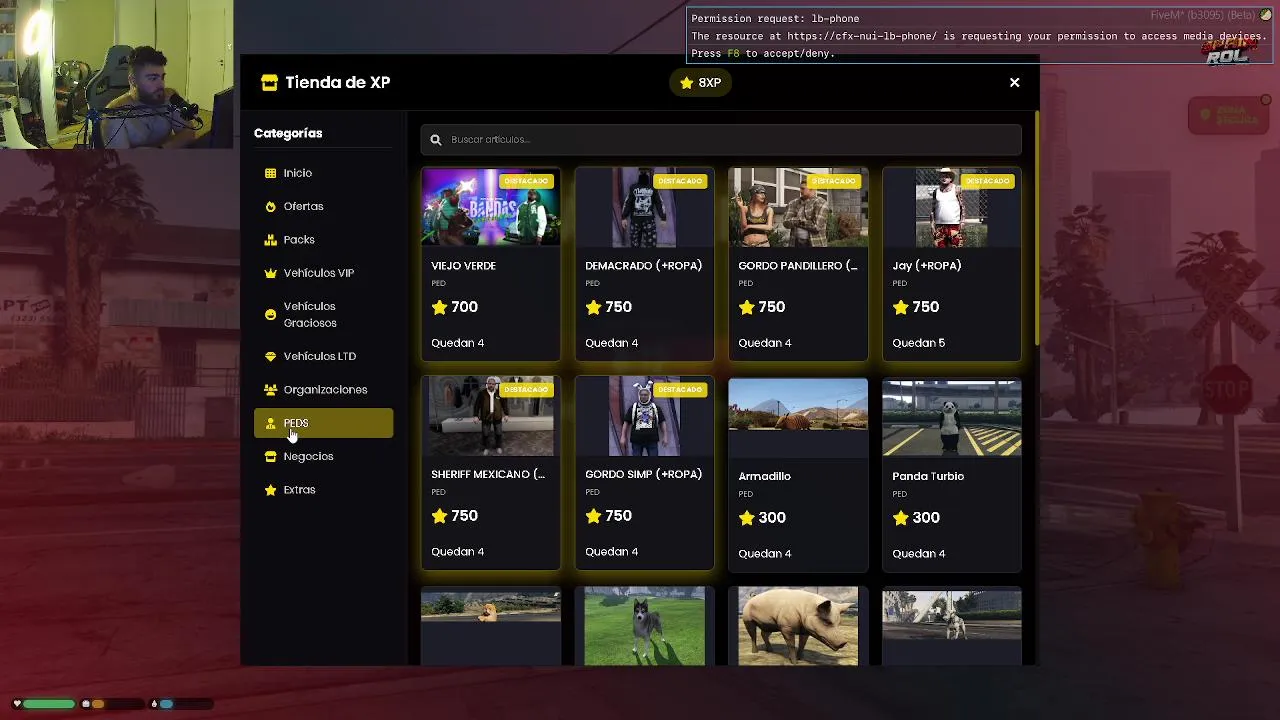Open the Inicio category
This screenshot has width=1280, height=720.
323,173
